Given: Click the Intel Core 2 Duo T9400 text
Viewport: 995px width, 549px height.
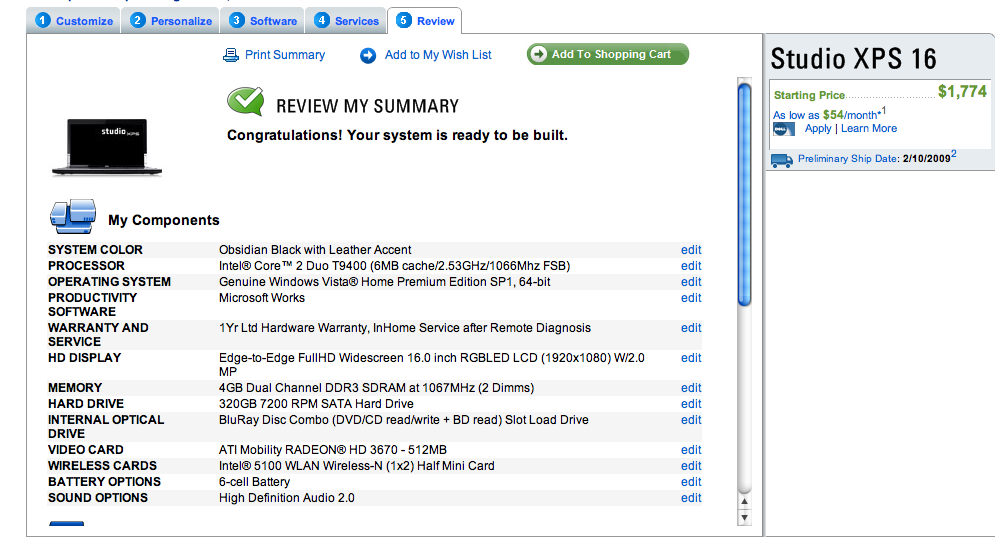Looking at the screenshot, I should pyautogui.click(x=394, y=266).
